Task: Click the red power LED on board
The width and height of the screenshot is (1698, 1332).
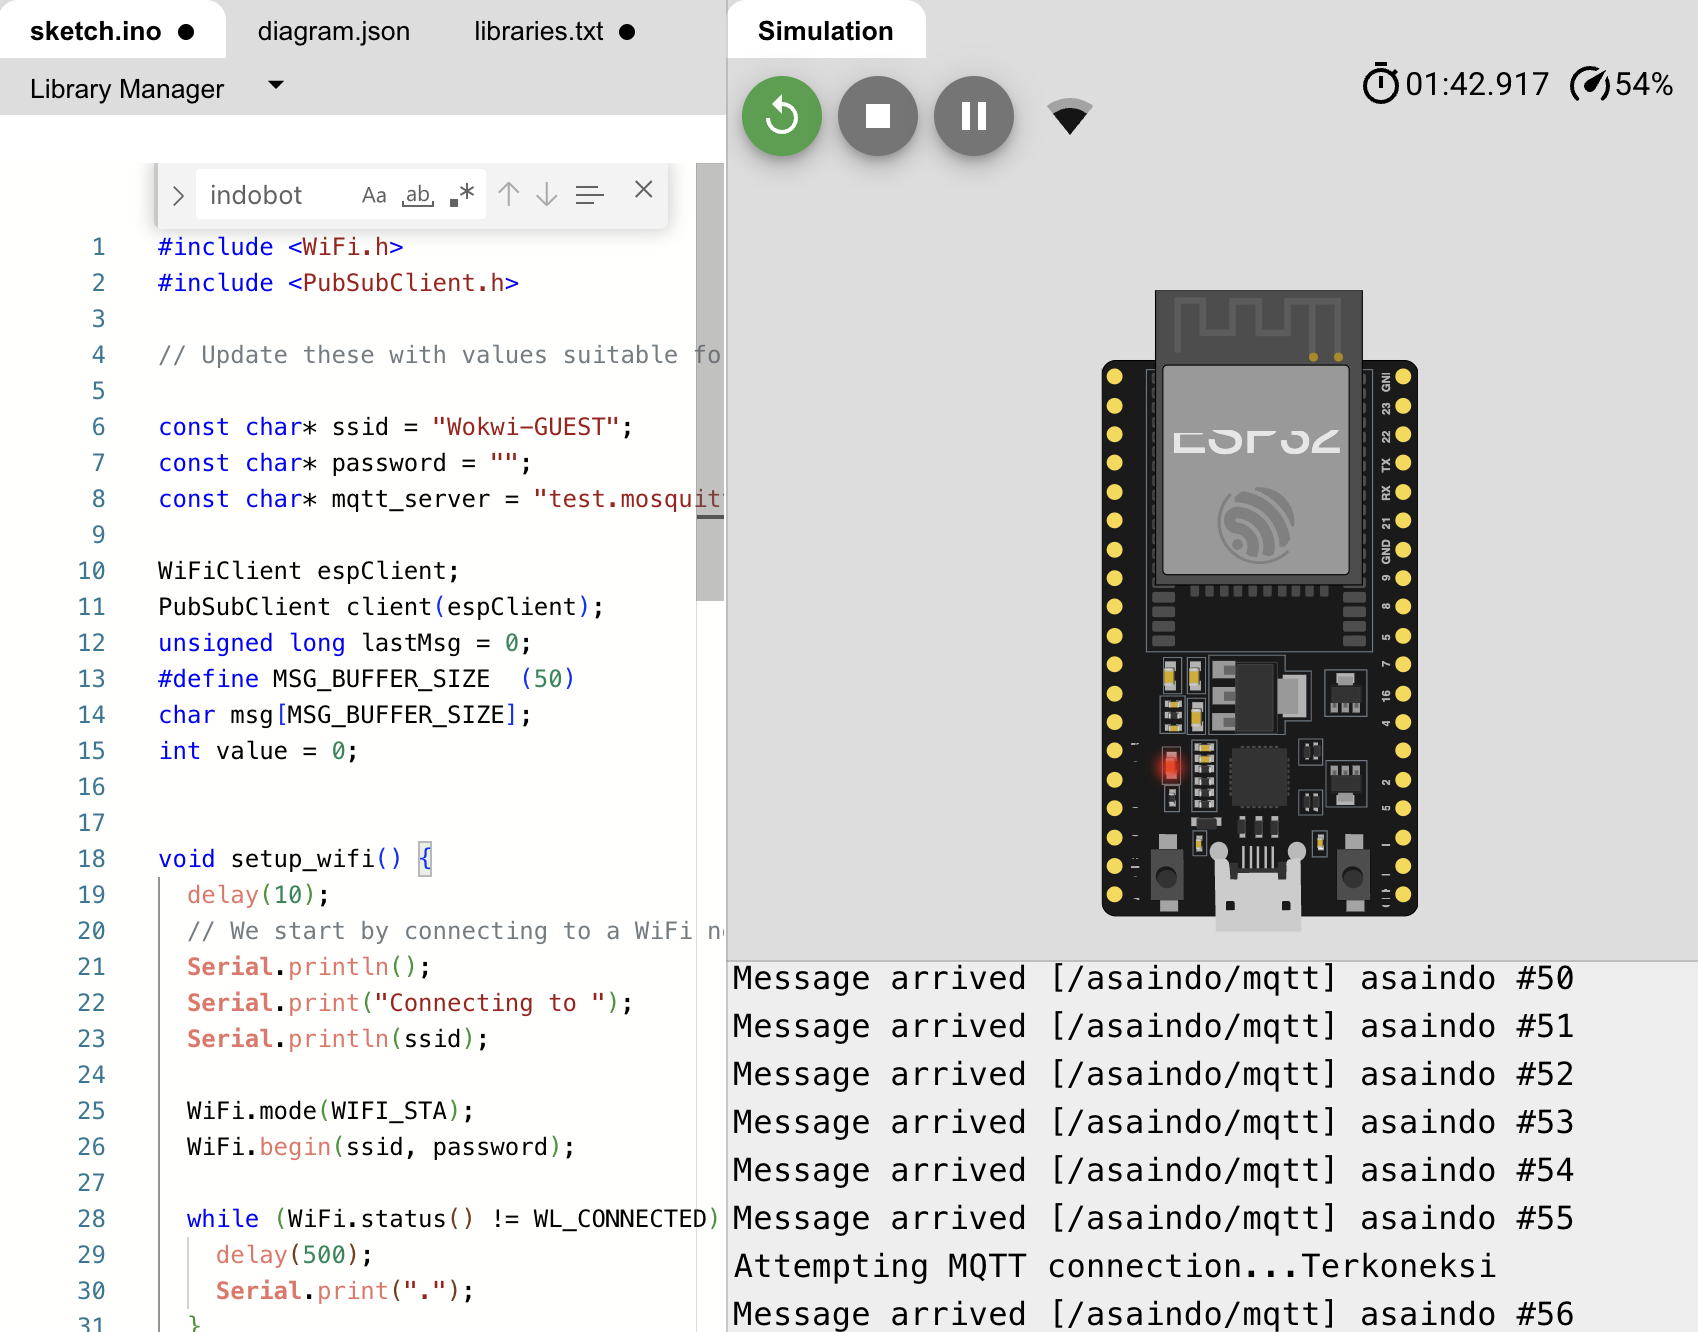Action: coord(1171,767)
